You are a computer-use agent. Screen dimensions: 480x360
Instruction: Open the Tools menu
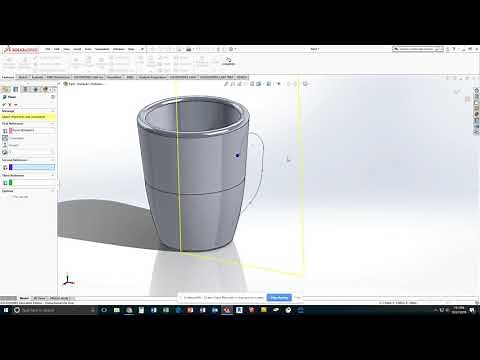[x=88, y=49]
